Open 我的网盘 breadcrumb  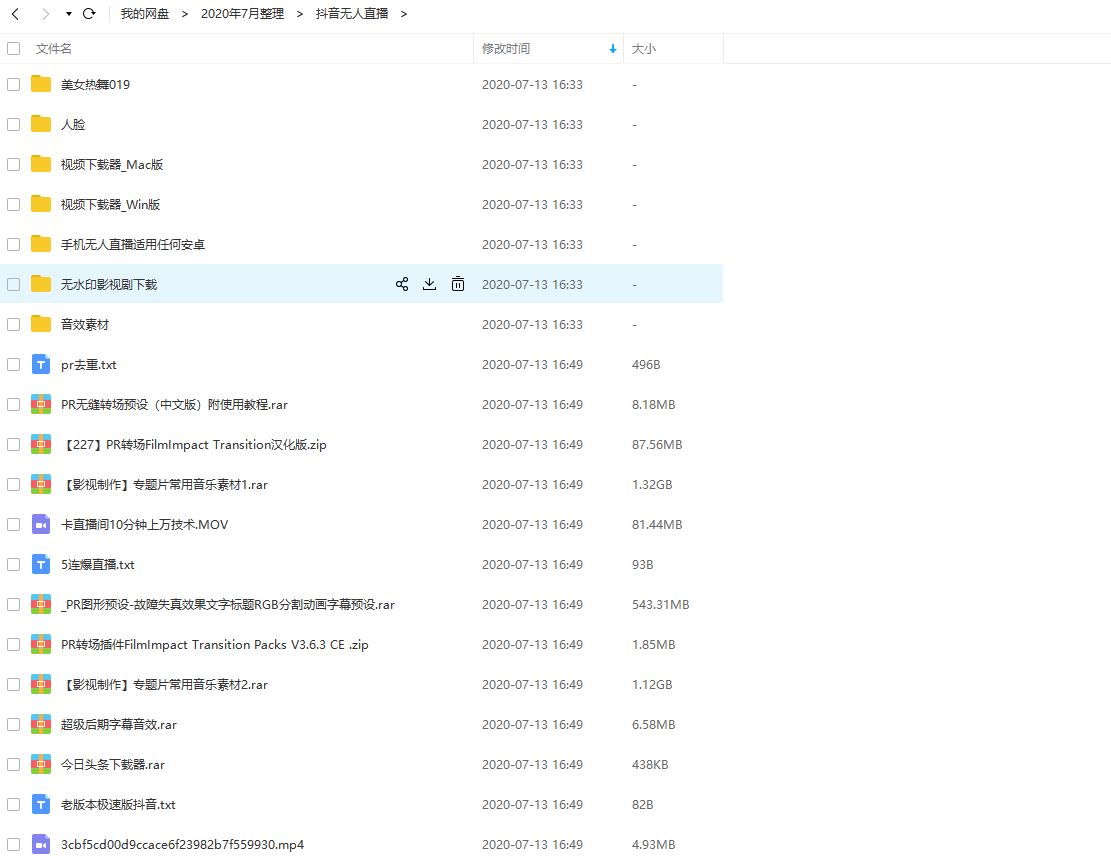[x=145, y=13]
